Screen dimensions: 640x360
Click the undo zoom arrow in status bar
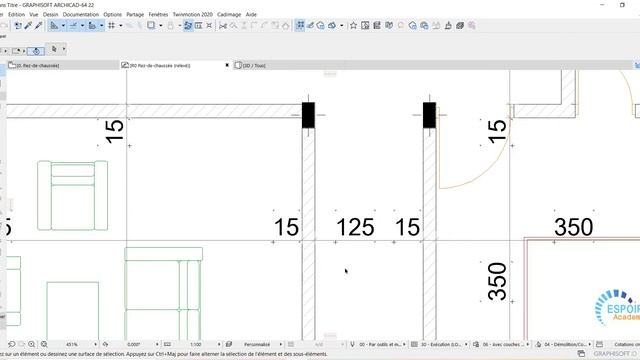(11, 344)
